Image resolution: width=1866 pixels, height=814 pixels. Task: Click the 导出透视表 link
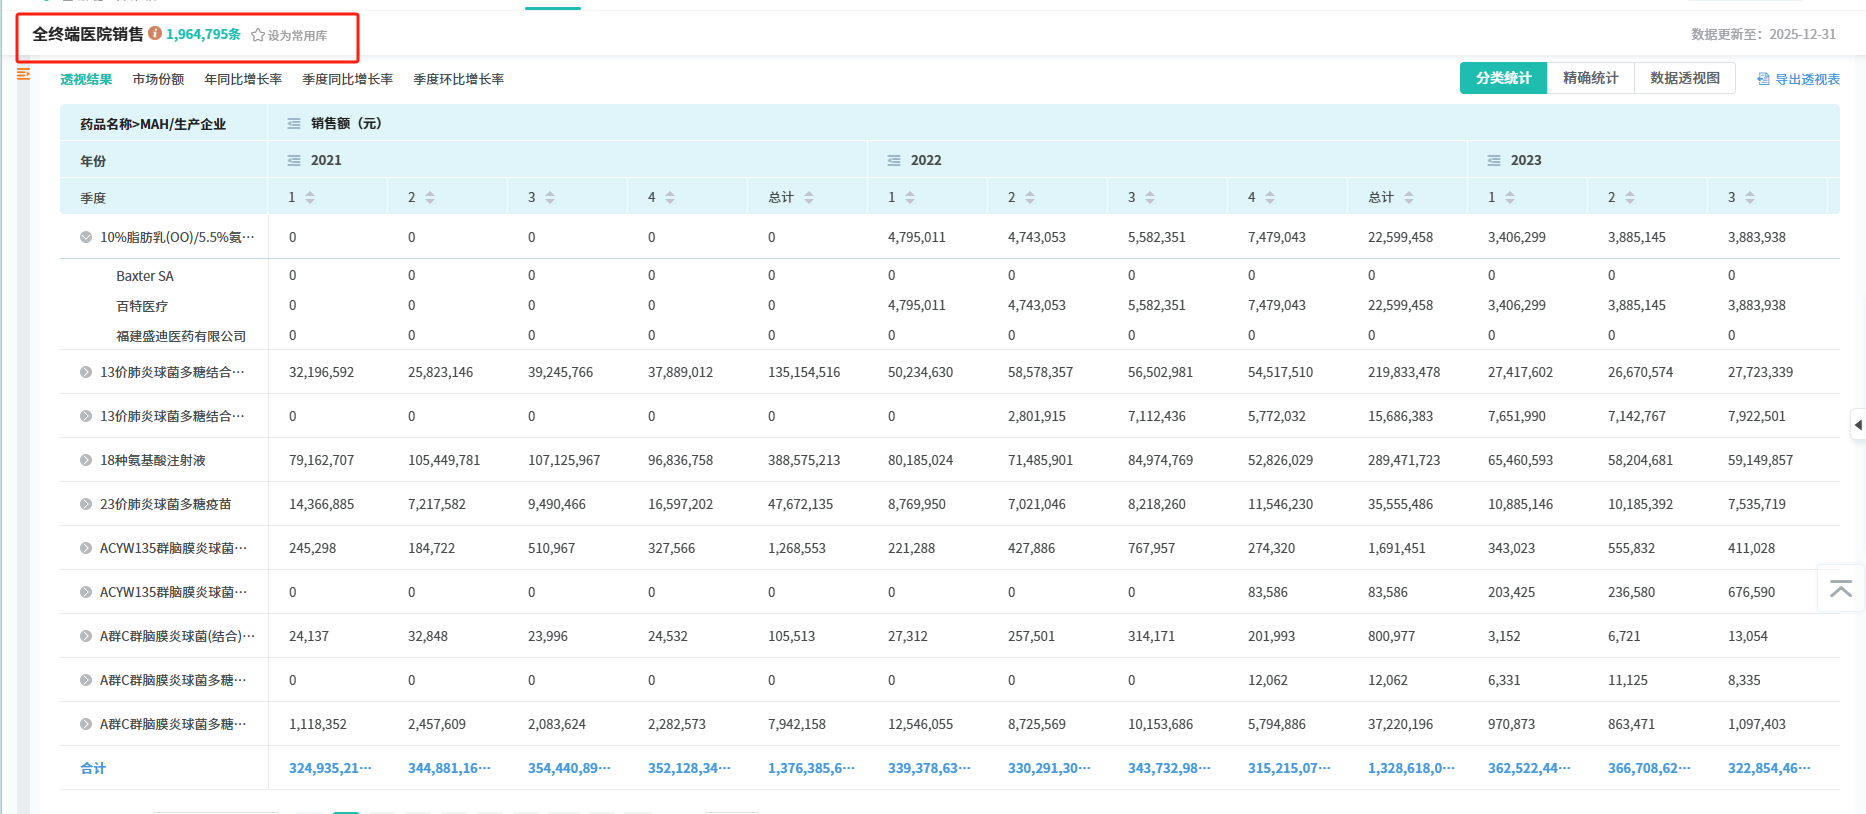point(1807,79)
